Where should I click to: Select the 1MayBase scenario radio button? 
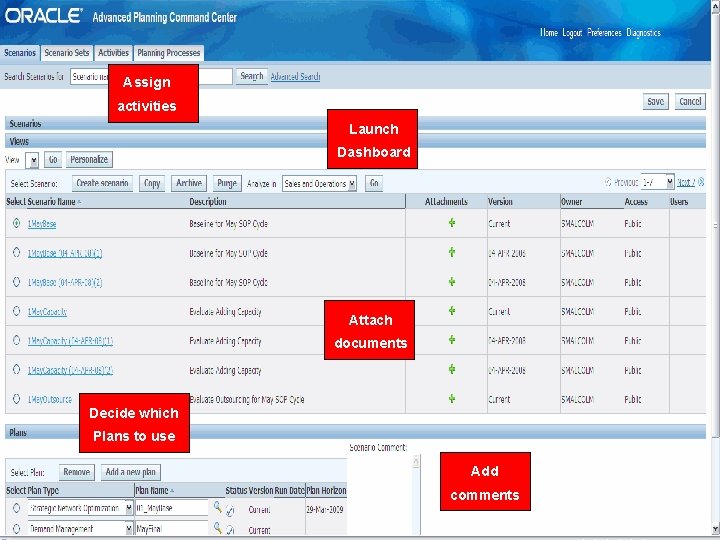(x=17, y=223)
